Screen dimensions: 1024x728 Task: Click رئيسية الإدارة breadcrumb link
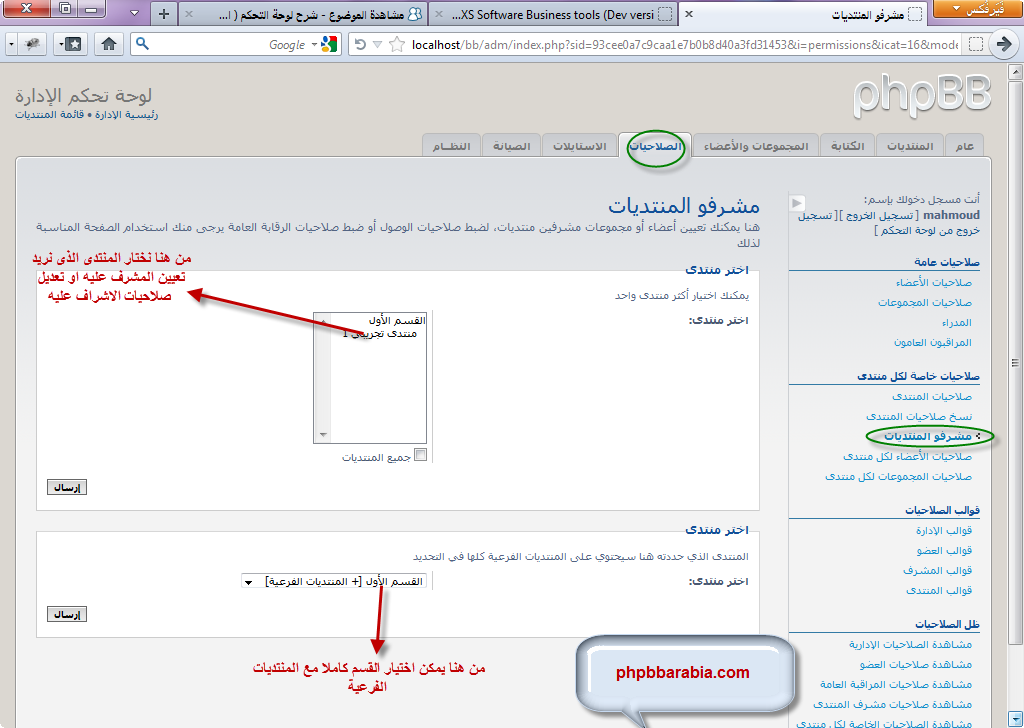126,115
